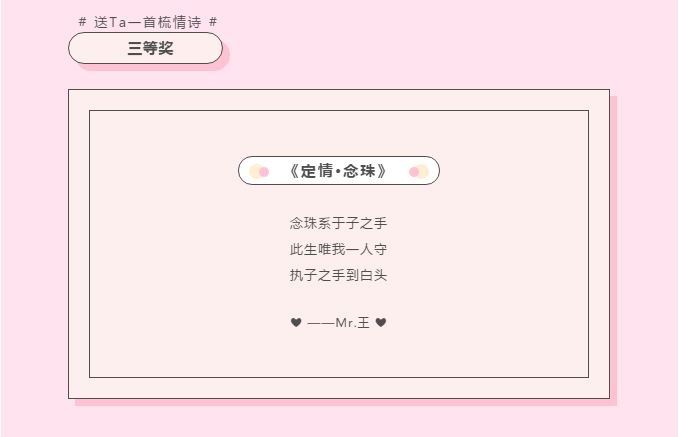Click the poem line 执子之手到白头
679x437 pixels.
(338, 275)
